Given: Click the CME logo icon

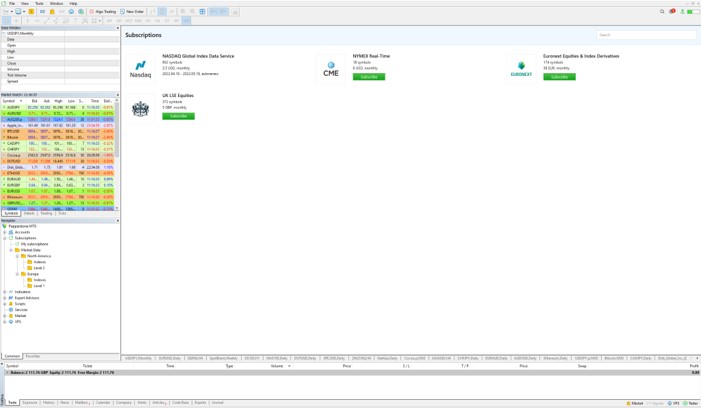Looking at the screenshot, I should (331, 68).
